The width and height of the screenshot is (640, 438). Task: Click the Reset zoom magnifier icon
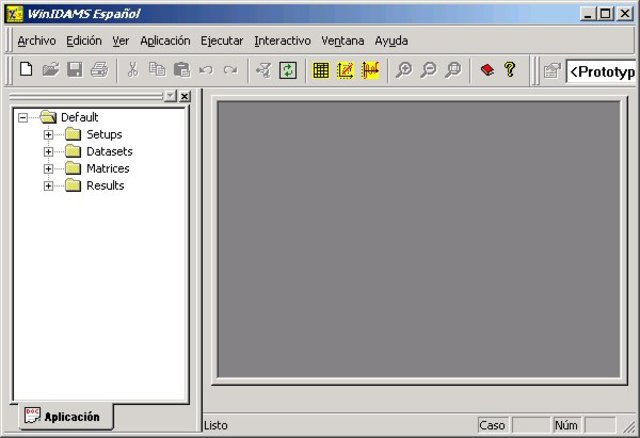pos(453,70)
